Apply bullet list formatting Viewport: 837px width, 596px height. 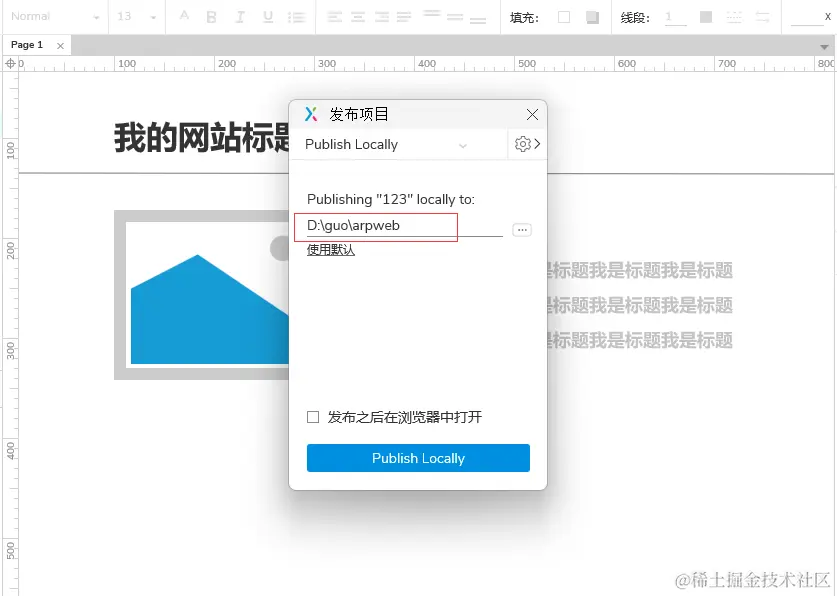point(296,17)
